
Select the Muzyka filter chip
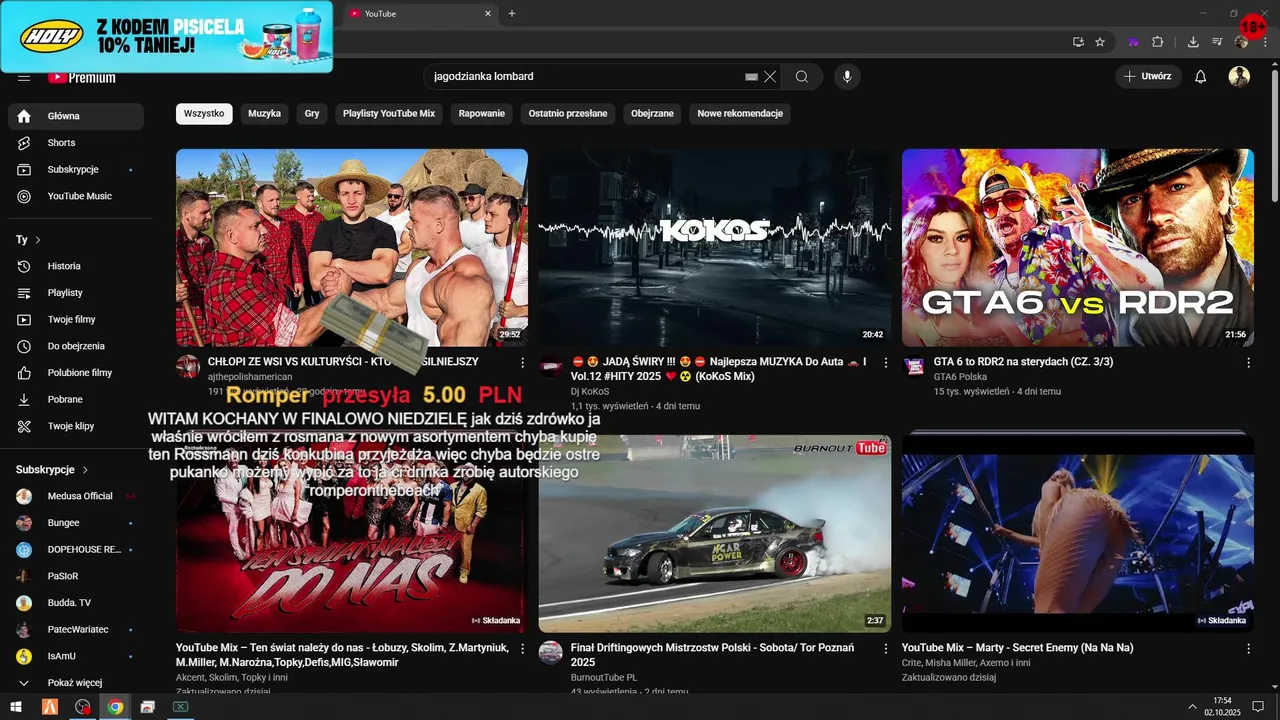tap(265, 114)
